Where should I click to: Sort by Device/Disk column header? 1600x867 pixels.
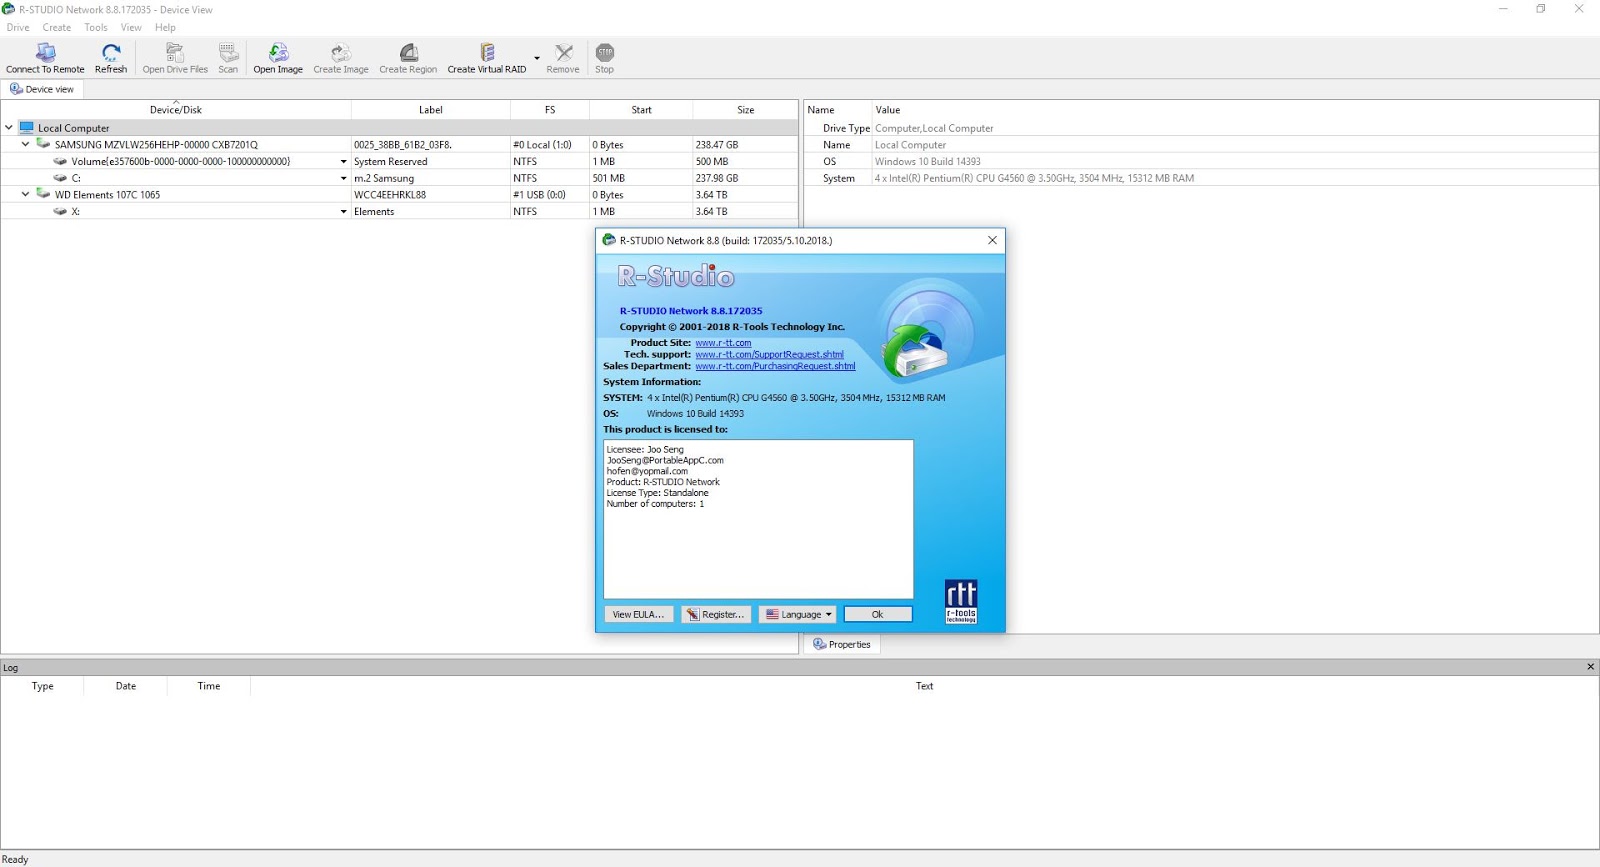pos(176,110)
